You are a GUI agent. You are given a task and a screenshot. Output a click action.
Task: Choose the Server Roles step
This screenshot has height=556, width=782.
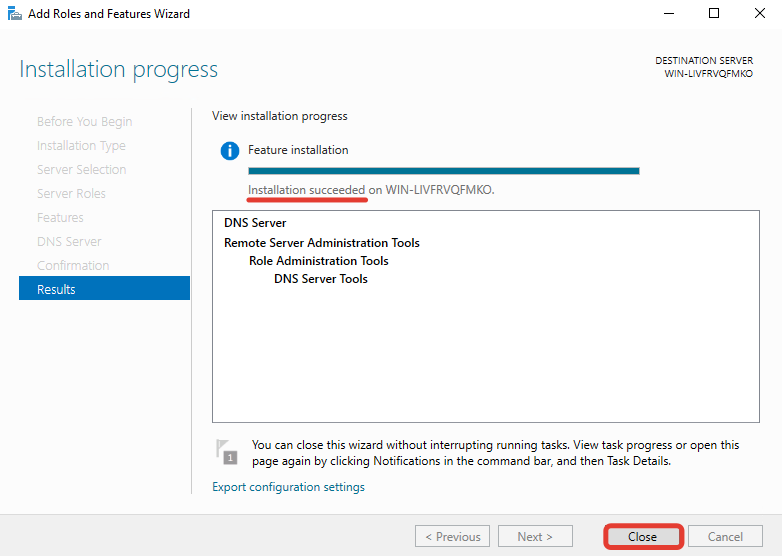pos(71,193)
